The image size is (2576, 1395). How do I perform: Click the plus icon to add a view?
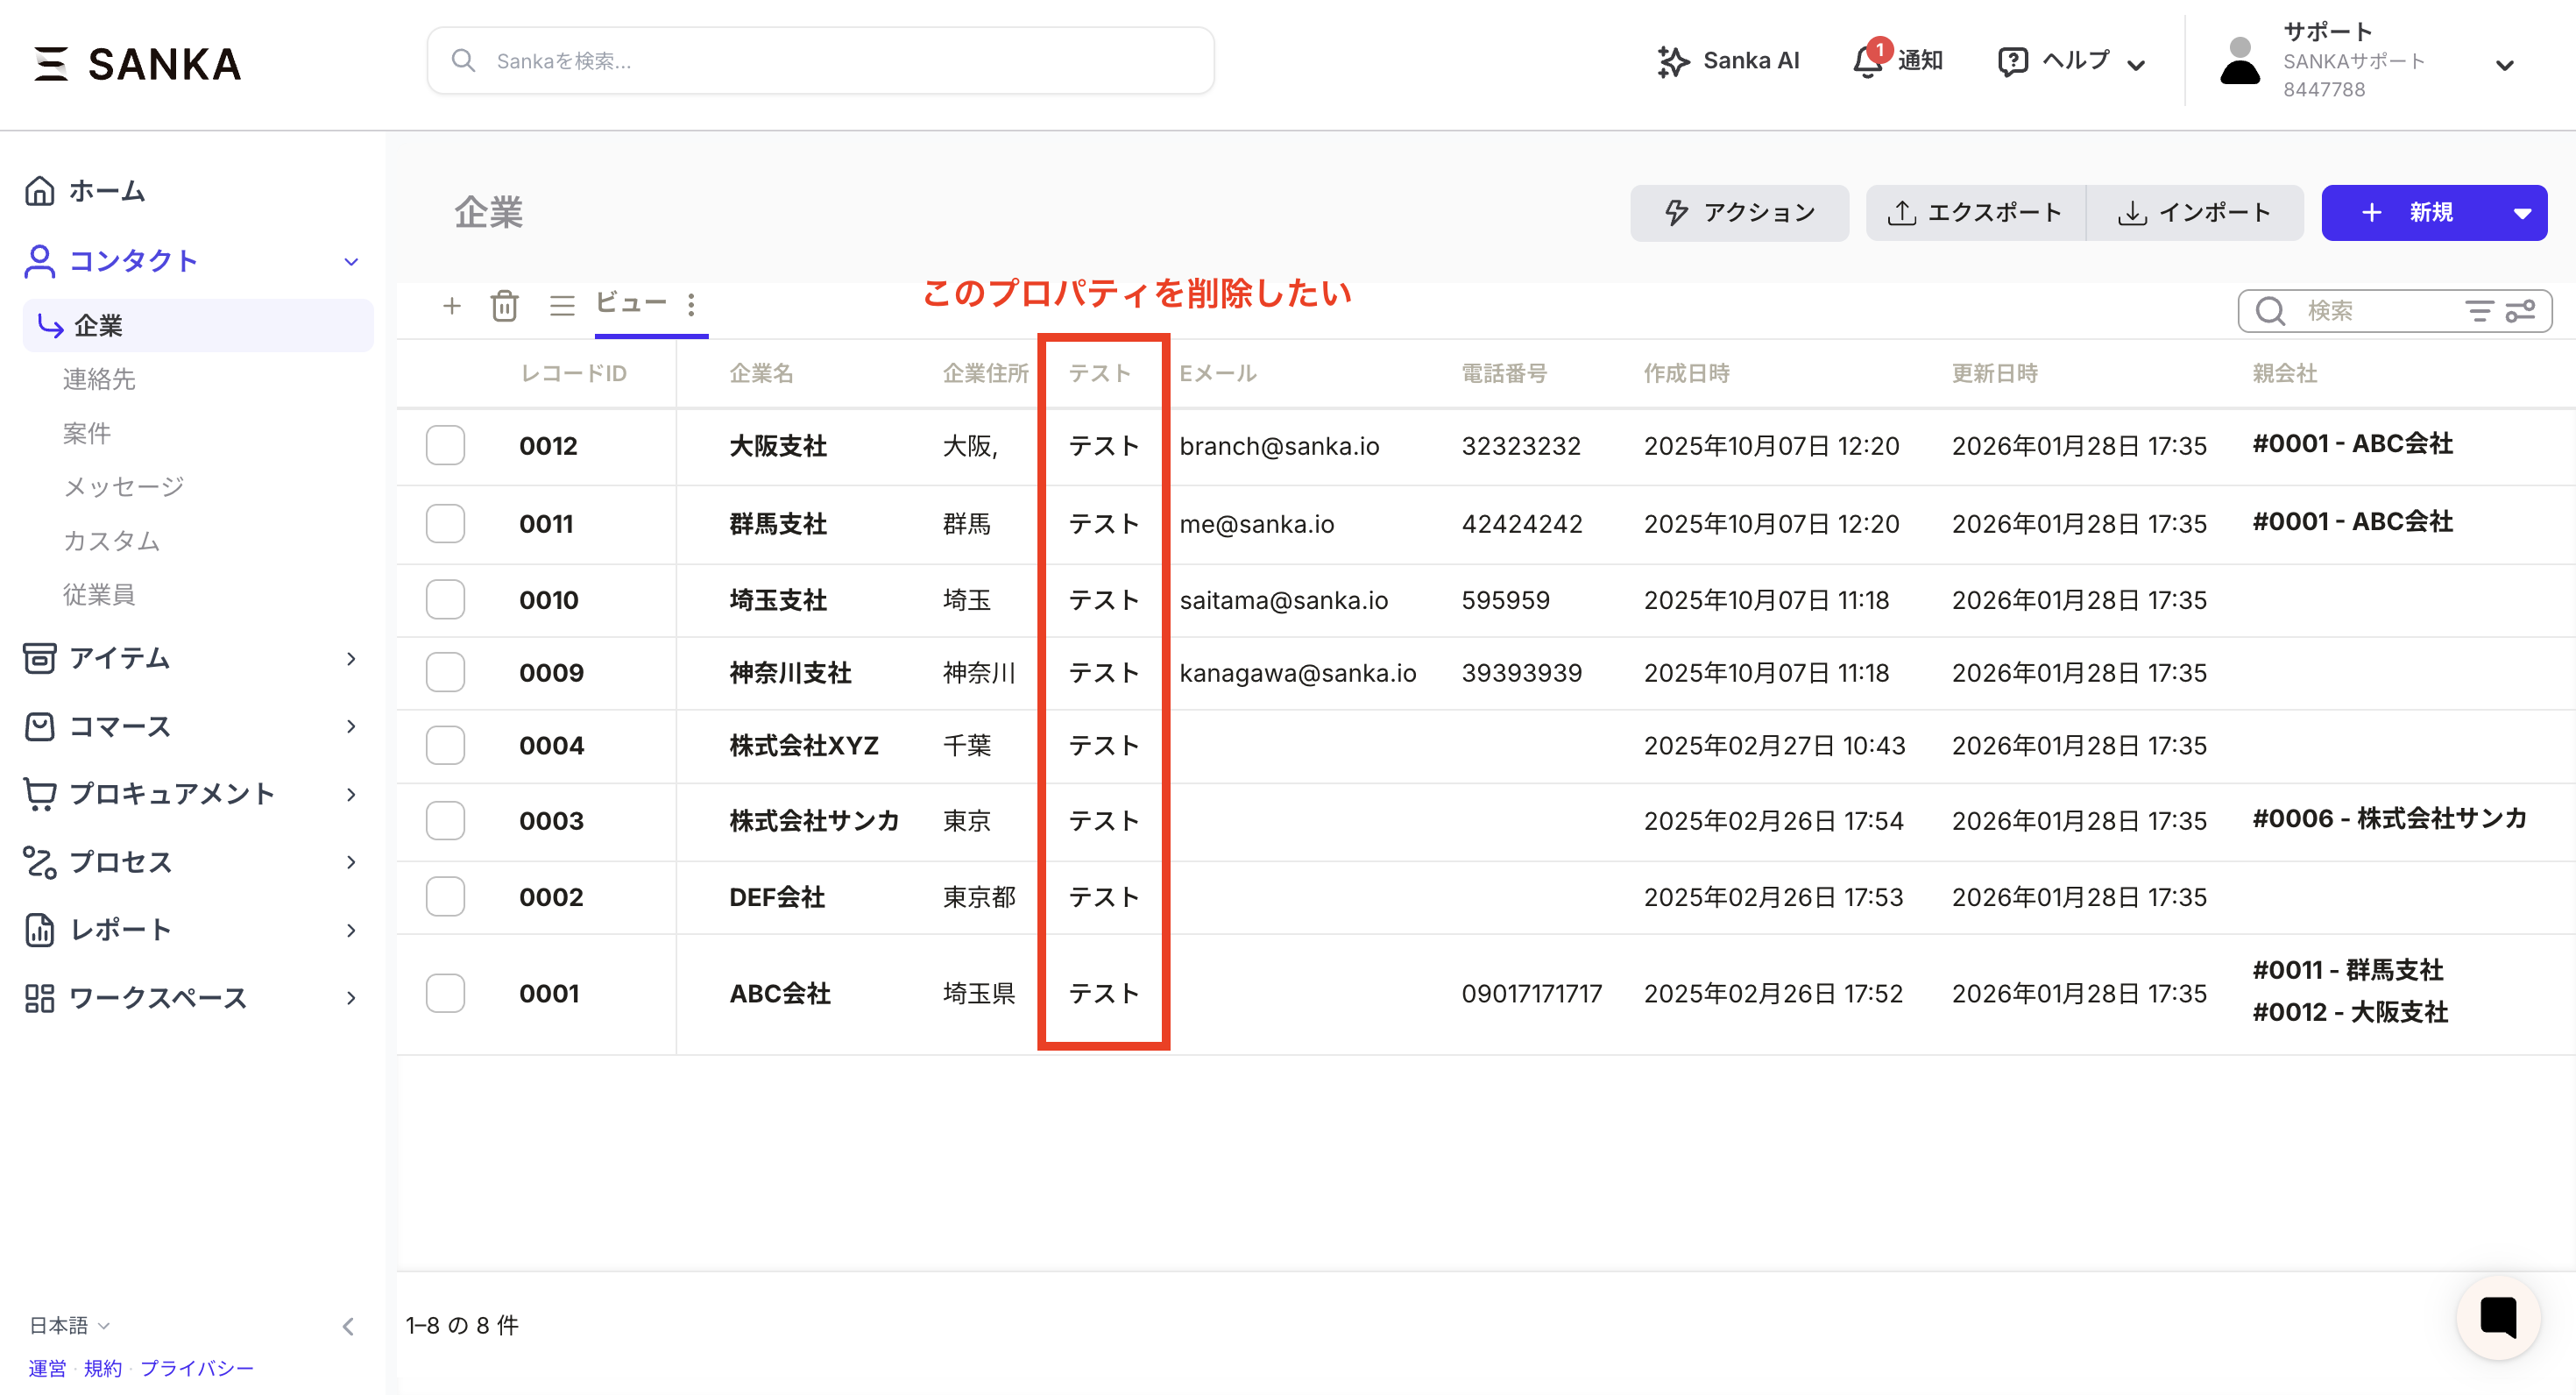coord(452,306)
